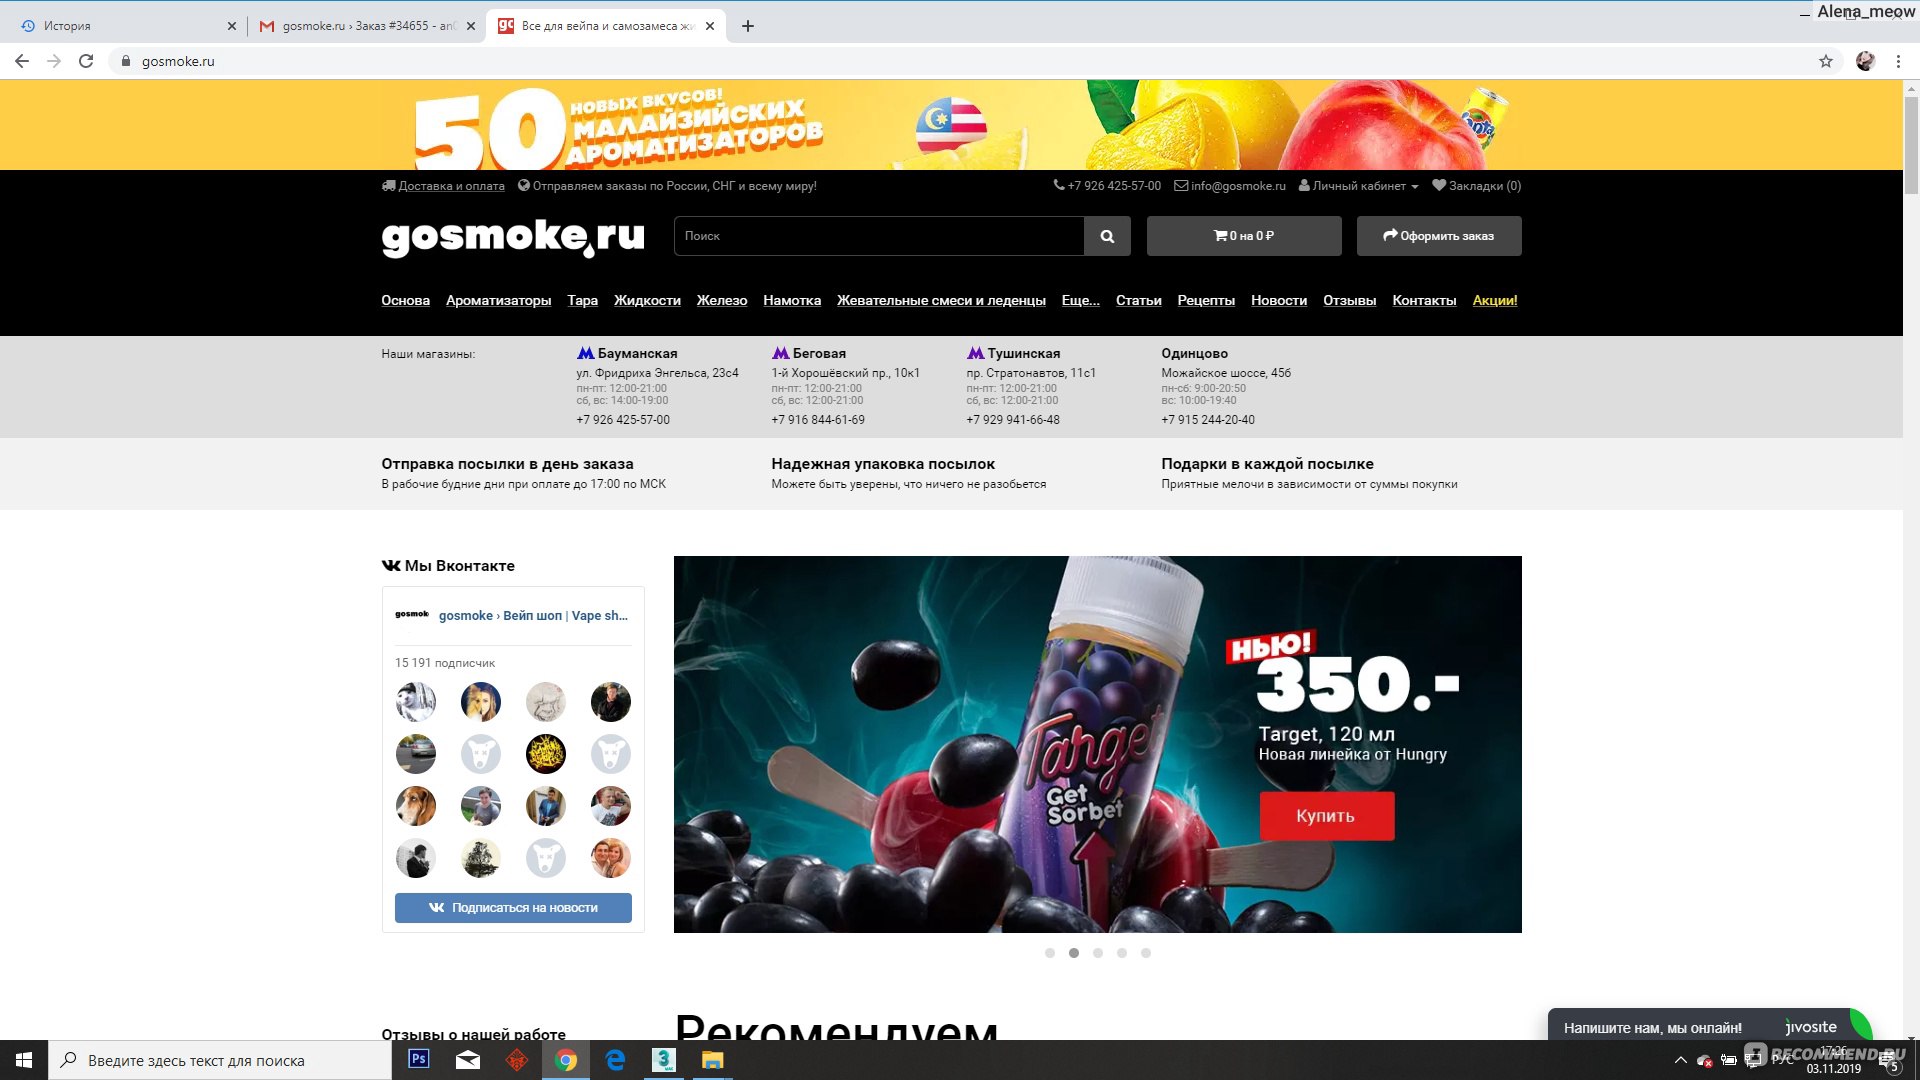The width and height of the screenshot is (1920, 1080).
Task: Select third slider dot
Action: click(1098, 953)
